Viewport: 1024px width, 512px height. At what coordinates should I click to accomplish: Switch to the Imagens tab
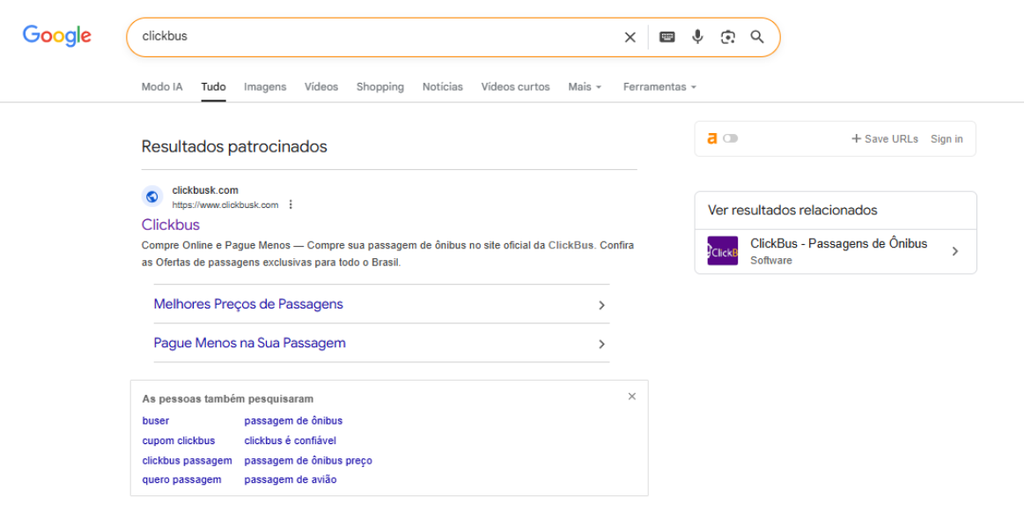[x=265, y=87]
